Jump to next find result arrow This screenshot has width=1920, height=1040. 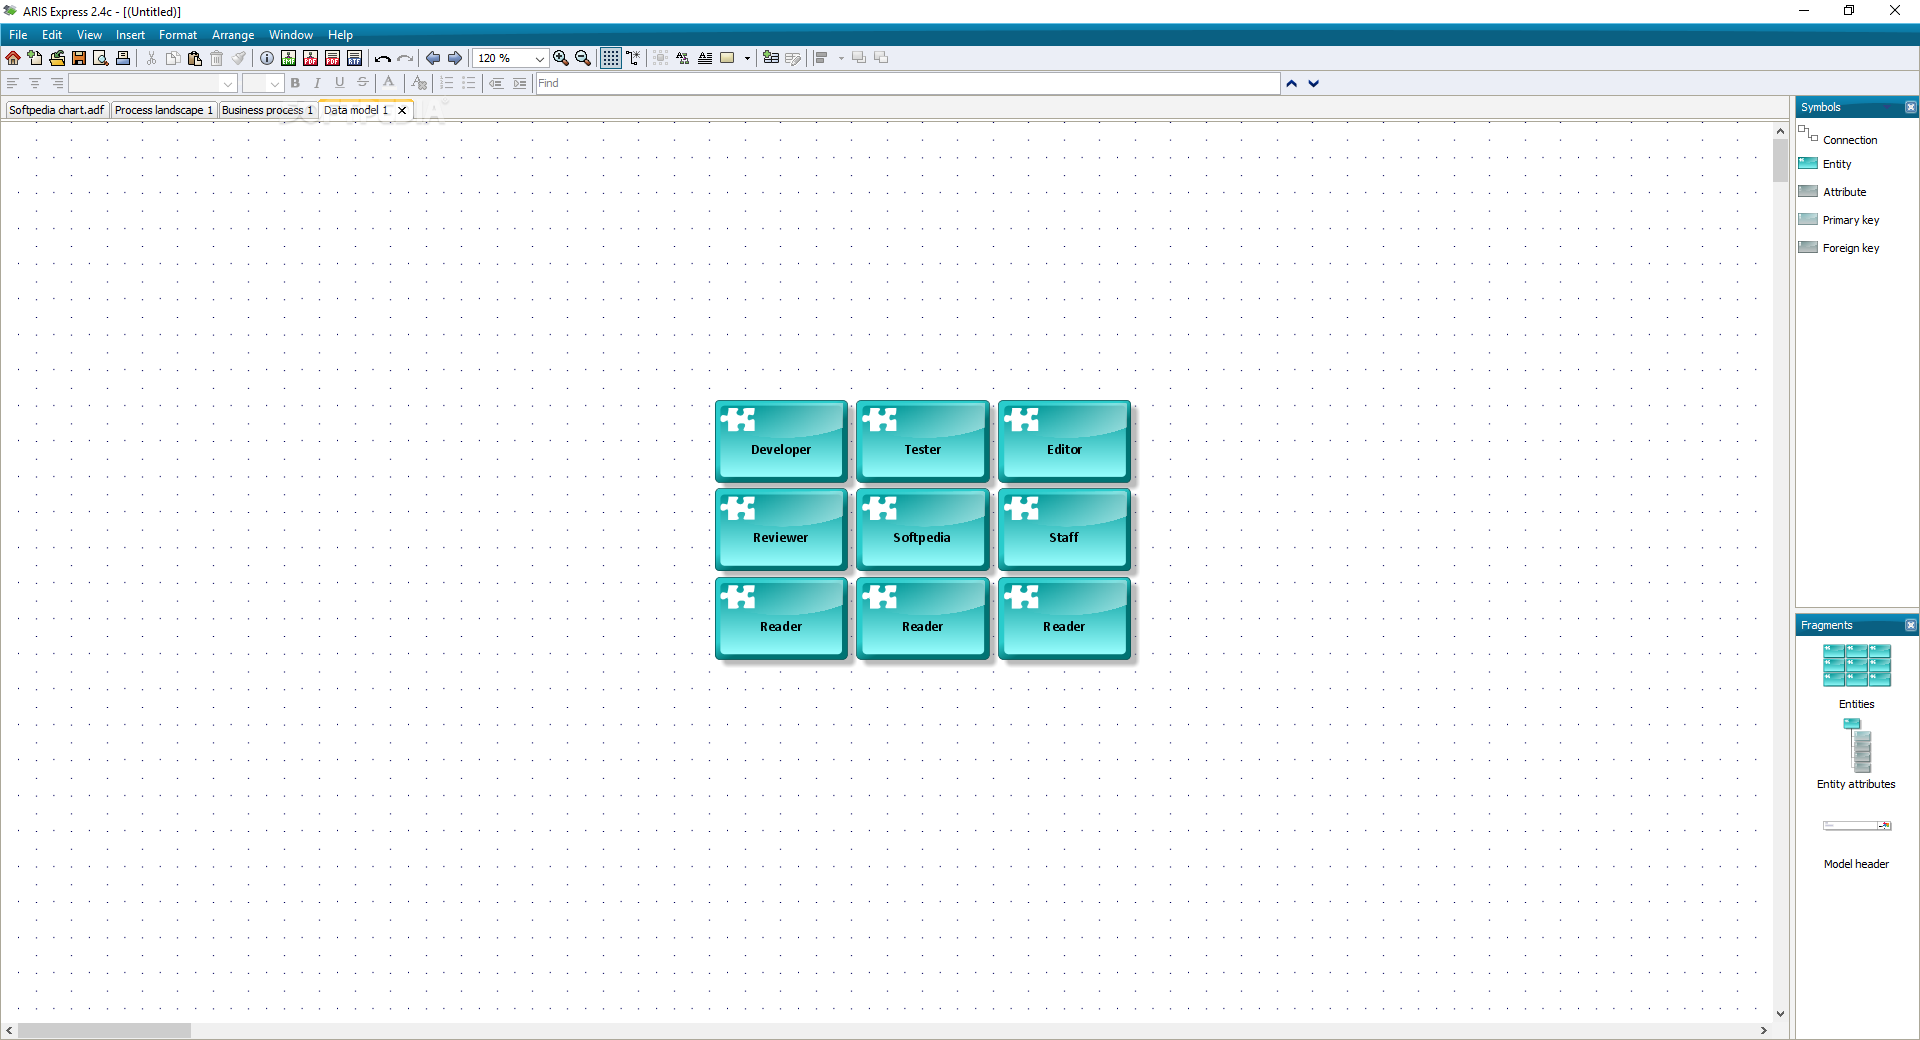click(1314, 84)
